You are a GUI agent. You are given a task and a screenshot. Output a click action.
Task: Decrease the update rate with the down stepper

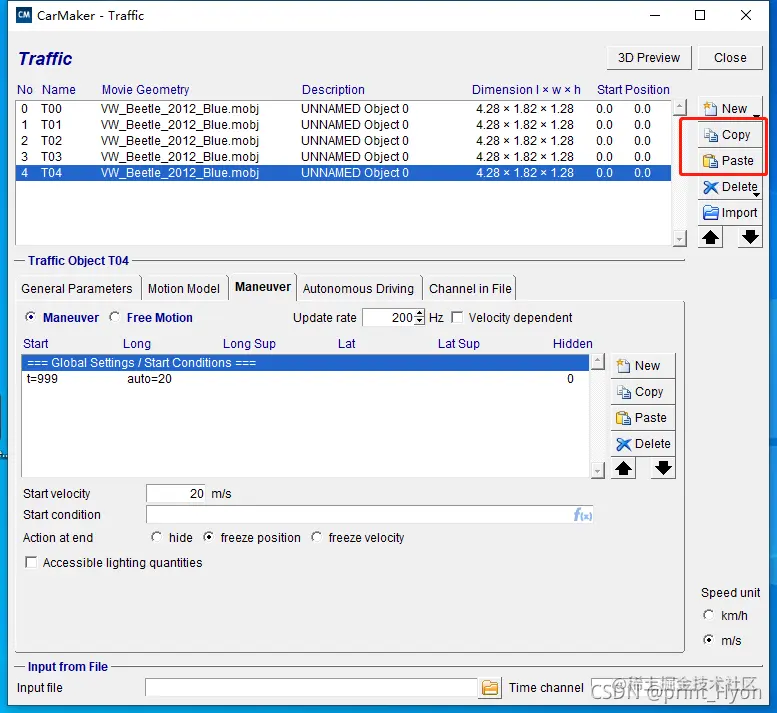click(420, 321)
